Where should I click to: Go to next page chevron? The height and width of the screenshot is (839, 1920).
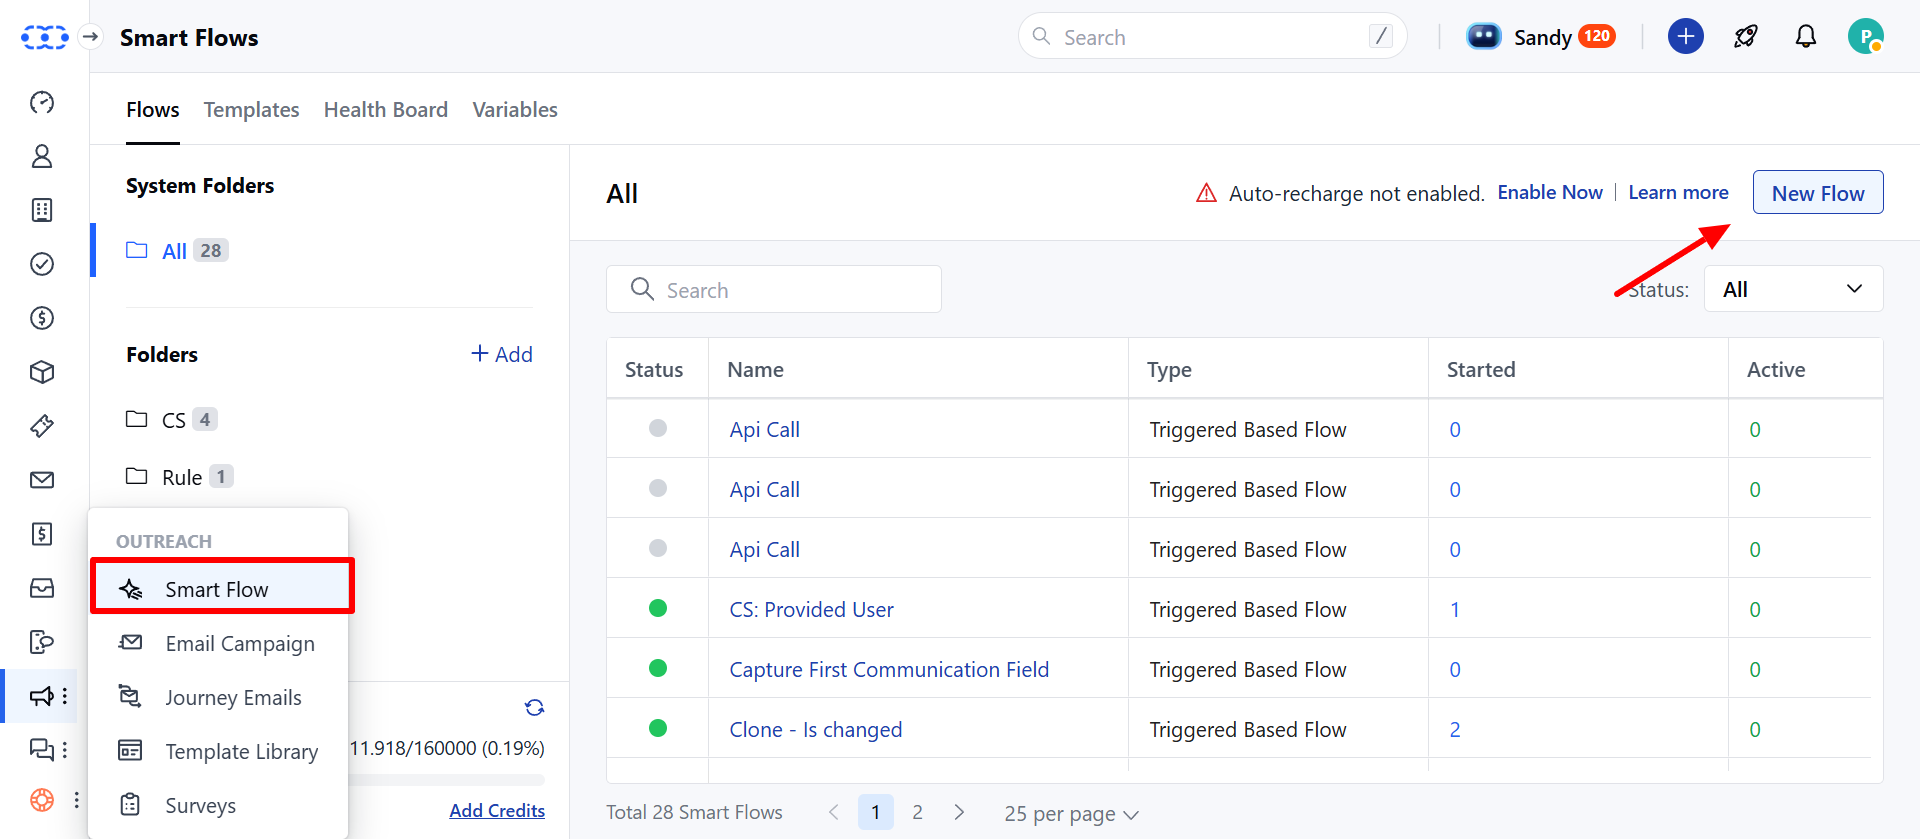[x=959, y=812]
